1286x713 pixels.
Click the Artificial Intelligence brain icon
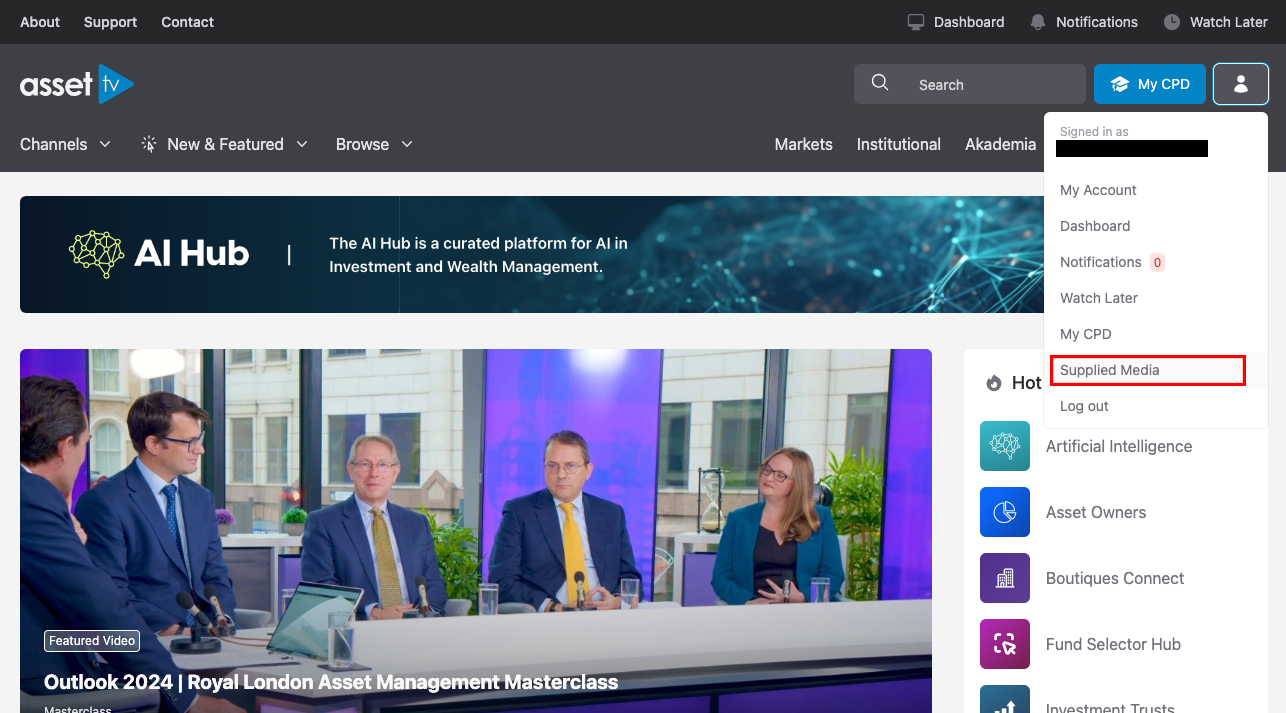tap(1005, 446)
